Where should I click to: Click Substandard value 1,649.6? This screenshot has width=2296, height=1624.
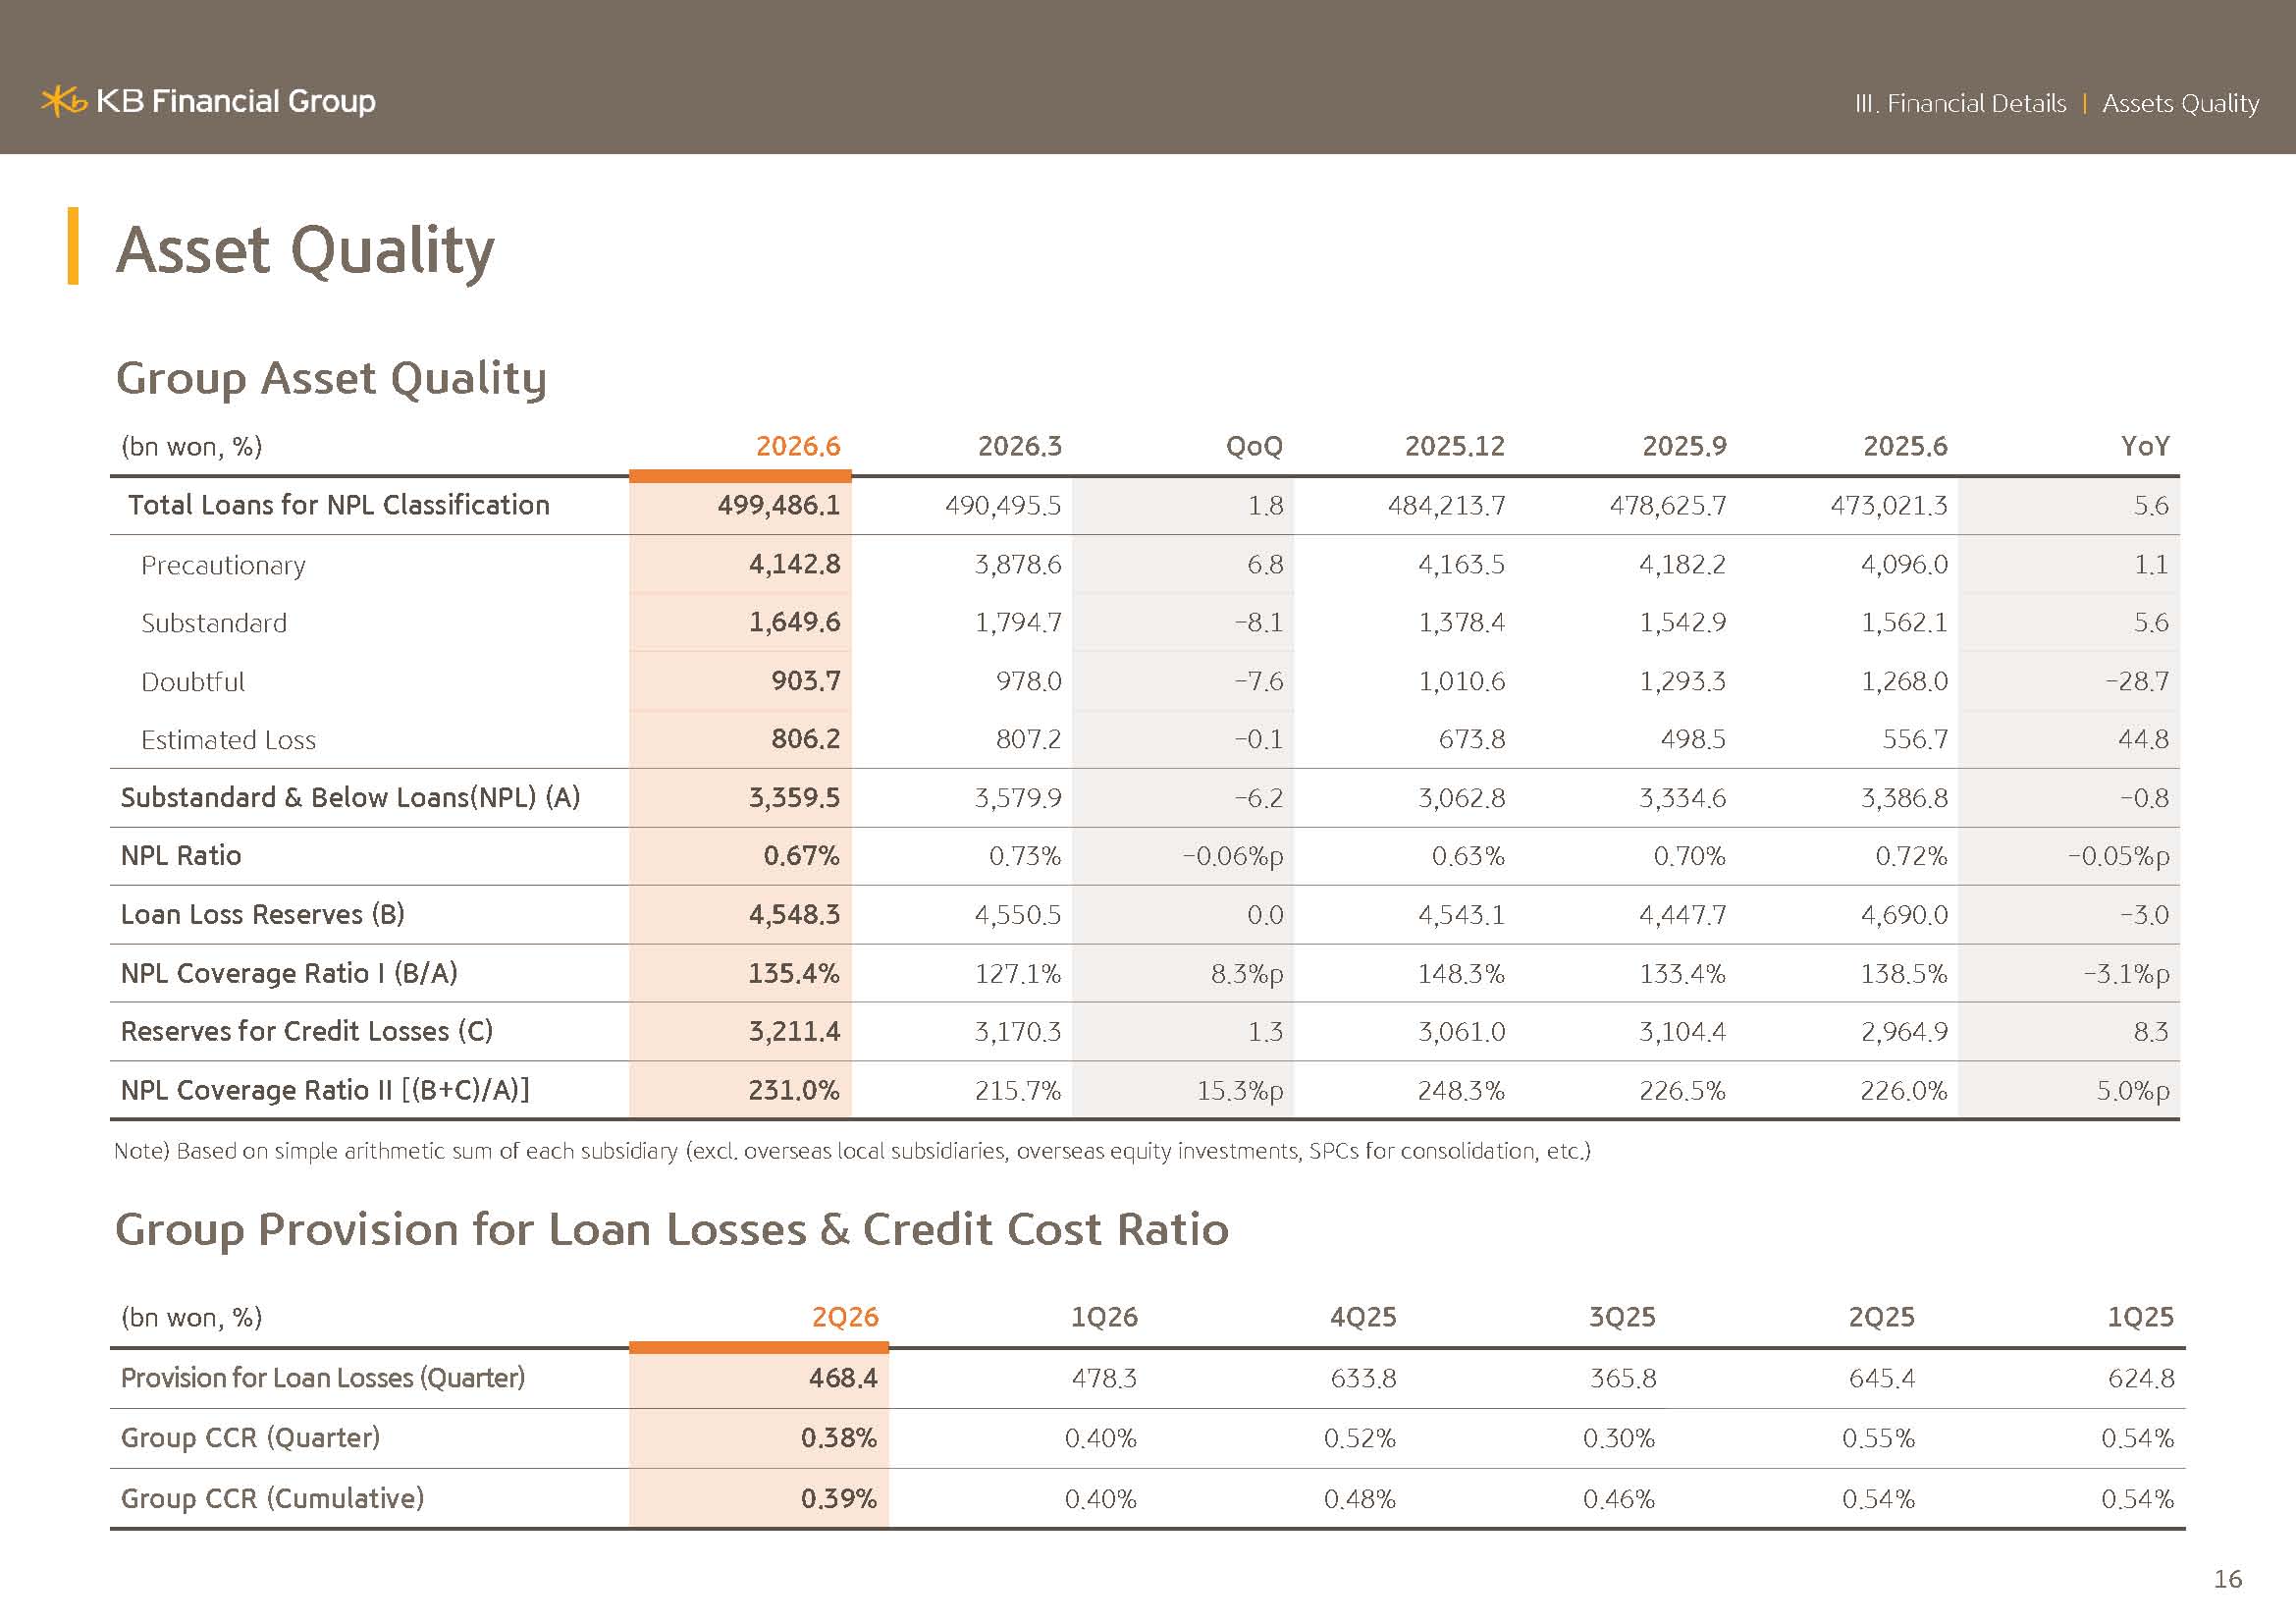tap(795, 623)
